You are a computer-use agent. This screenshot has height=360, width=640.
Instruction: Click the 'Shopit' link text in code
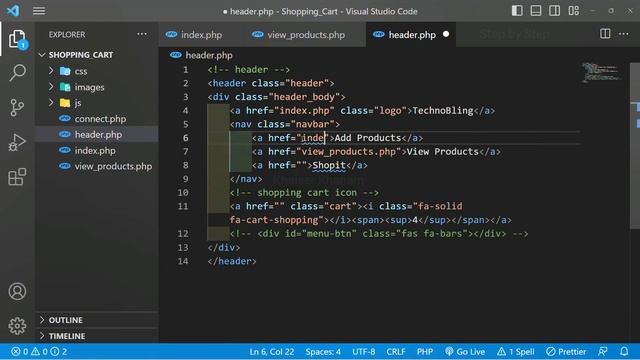coord(329,165)
